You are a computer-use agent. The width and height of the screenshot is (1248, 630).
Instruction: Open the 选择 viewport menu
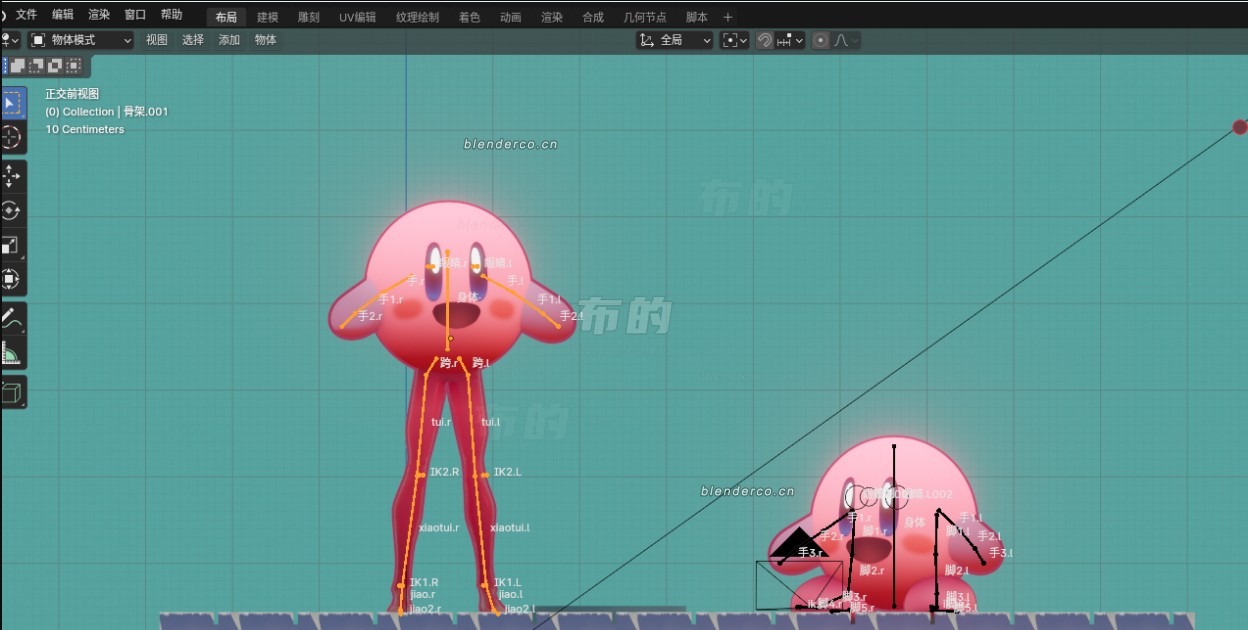click(193, 40)
